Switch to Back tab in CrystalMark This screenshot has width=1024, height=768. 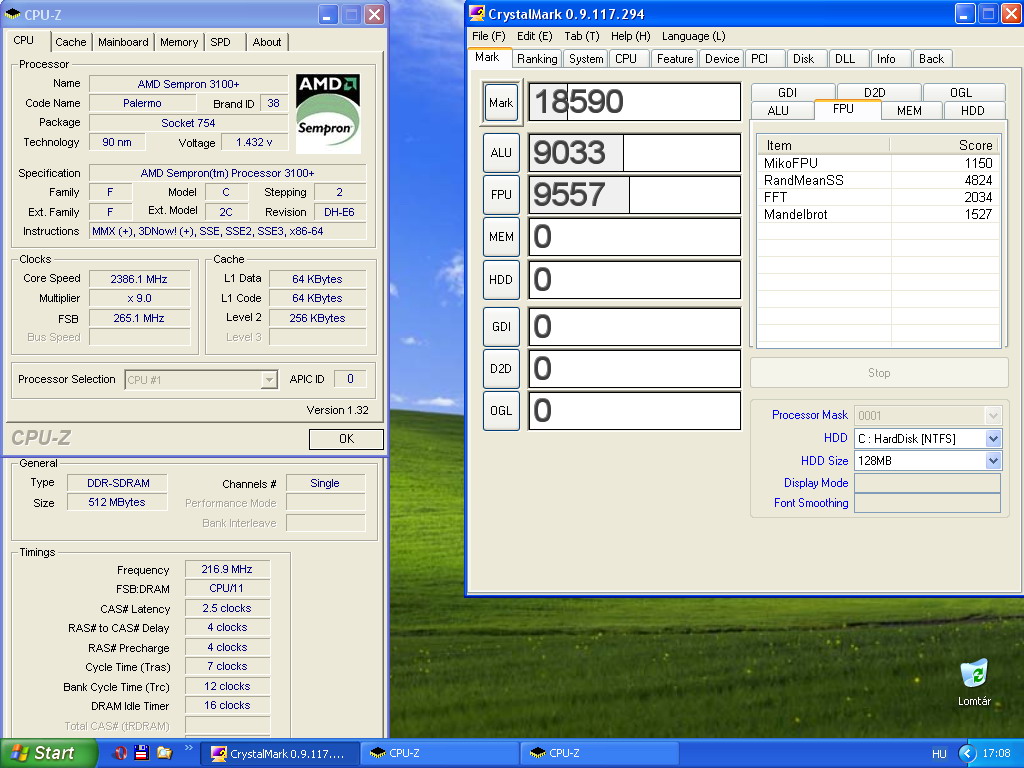(x=931, y=59)
